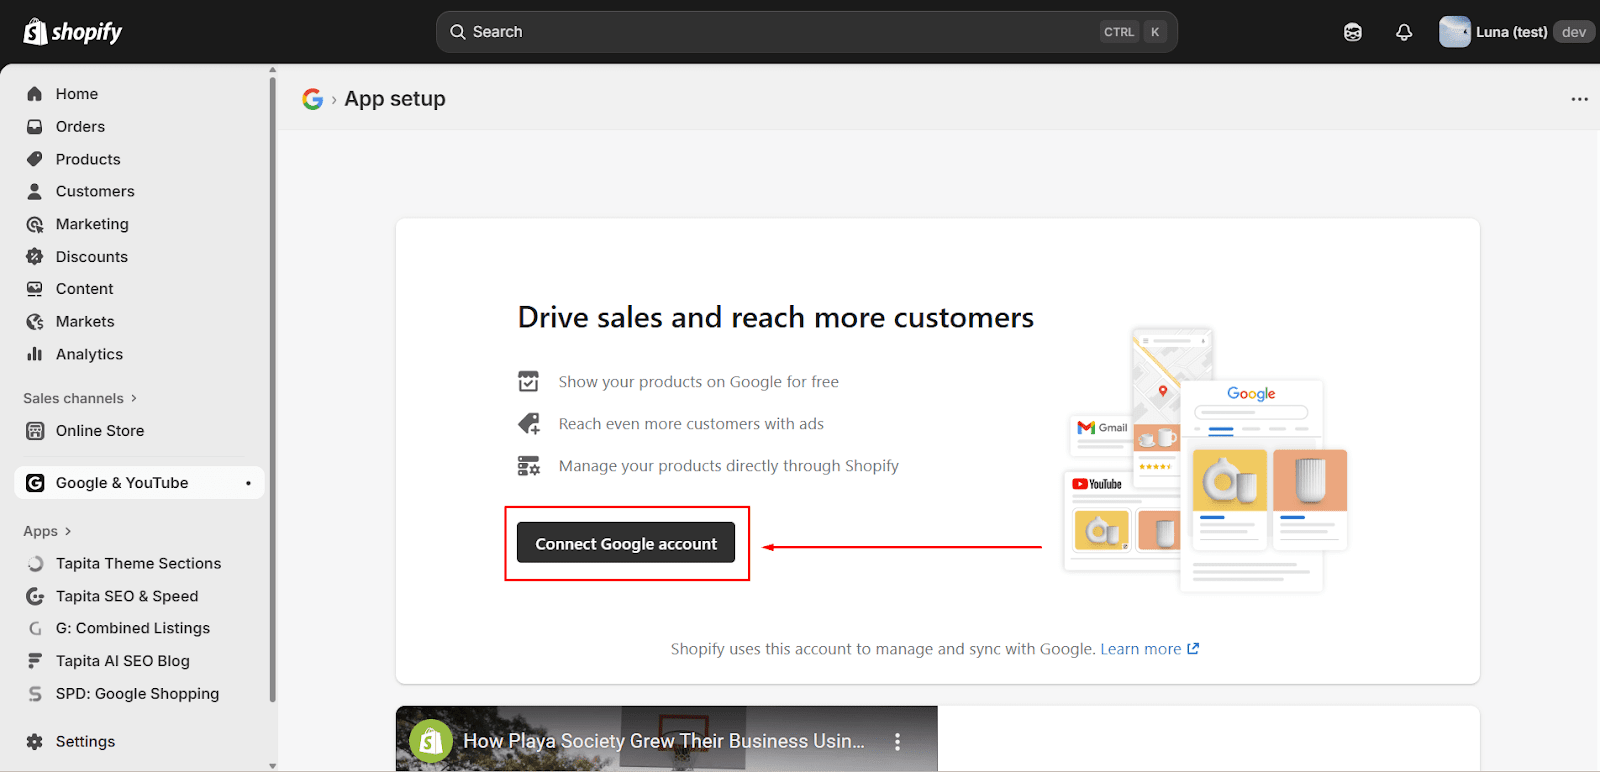1600x772 pixels.
Task: Open Tapita Theme Sections app
Action: pyautogui.click(x=140, y=564)
